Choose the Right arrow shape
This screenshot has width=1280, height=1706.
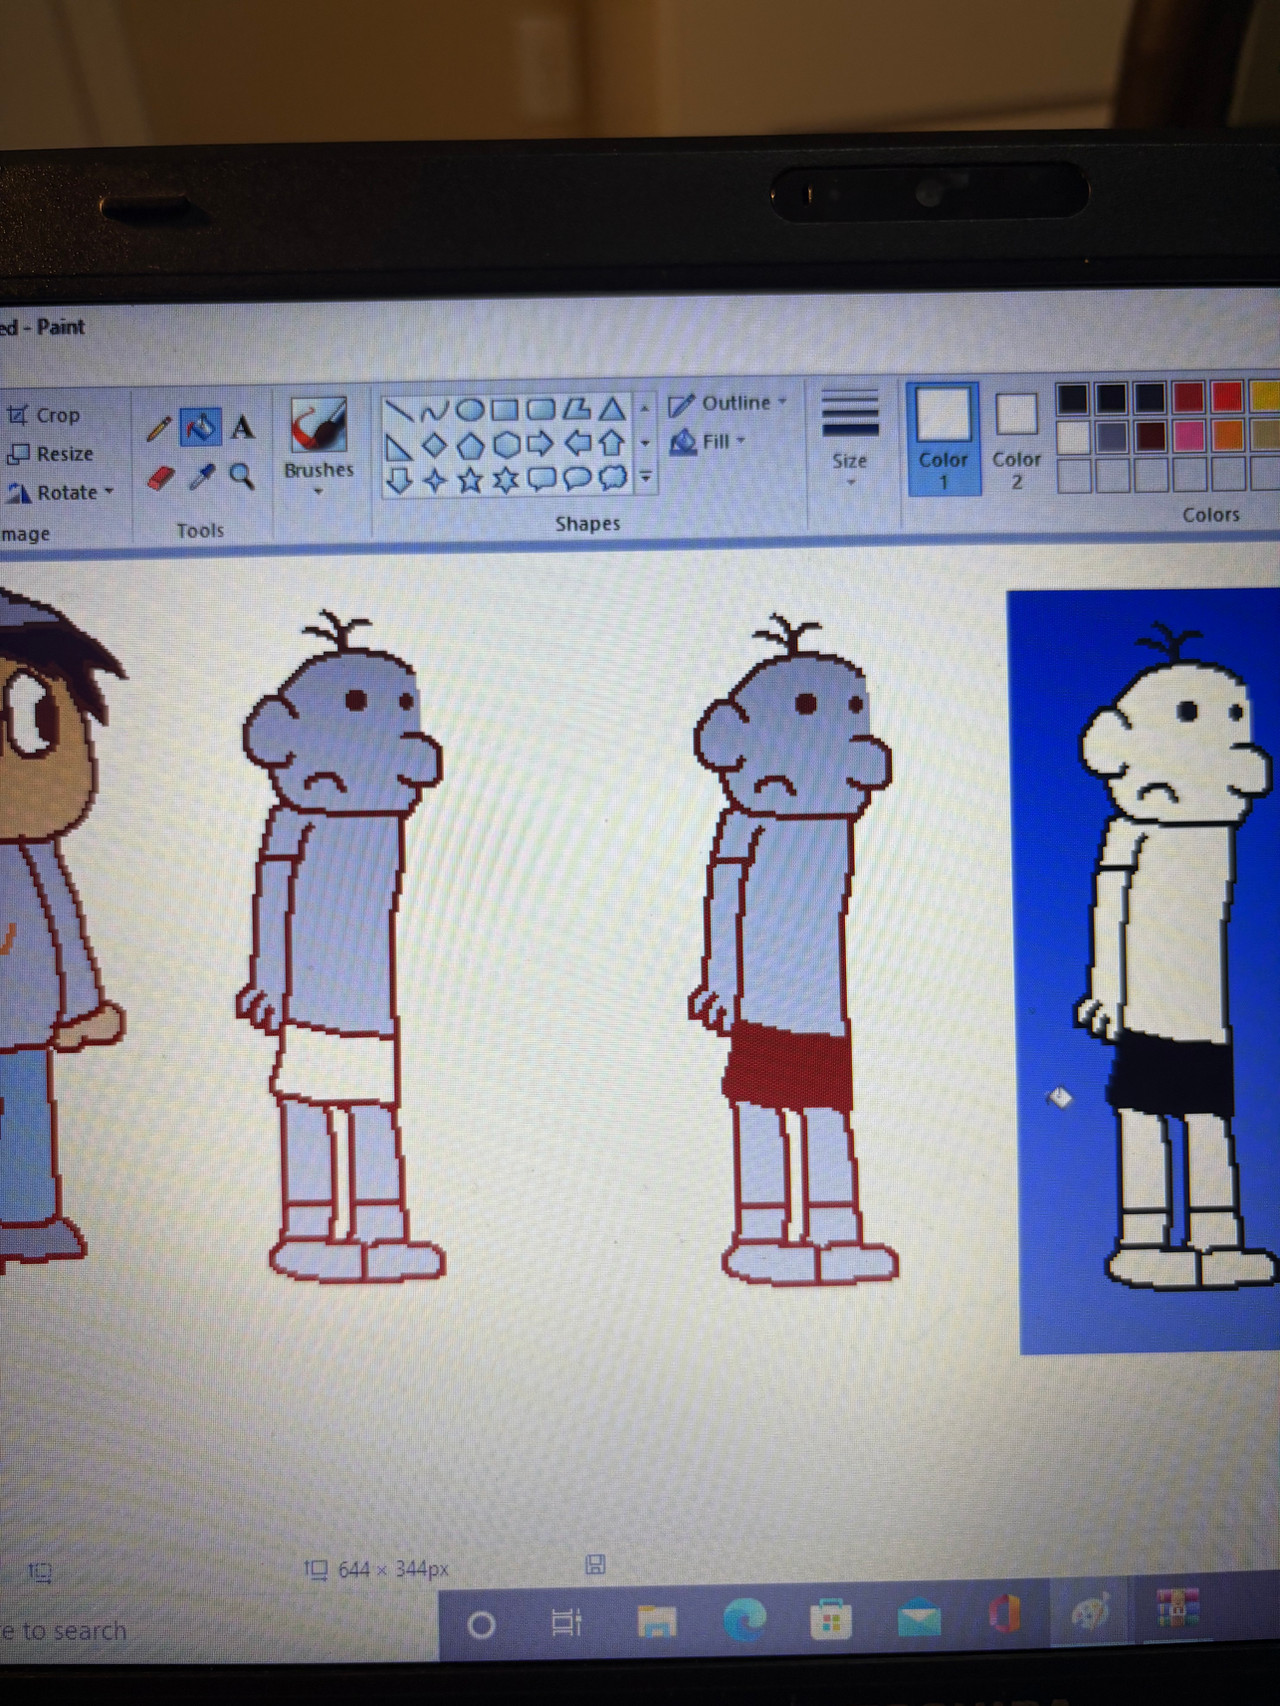coord(541,443)
